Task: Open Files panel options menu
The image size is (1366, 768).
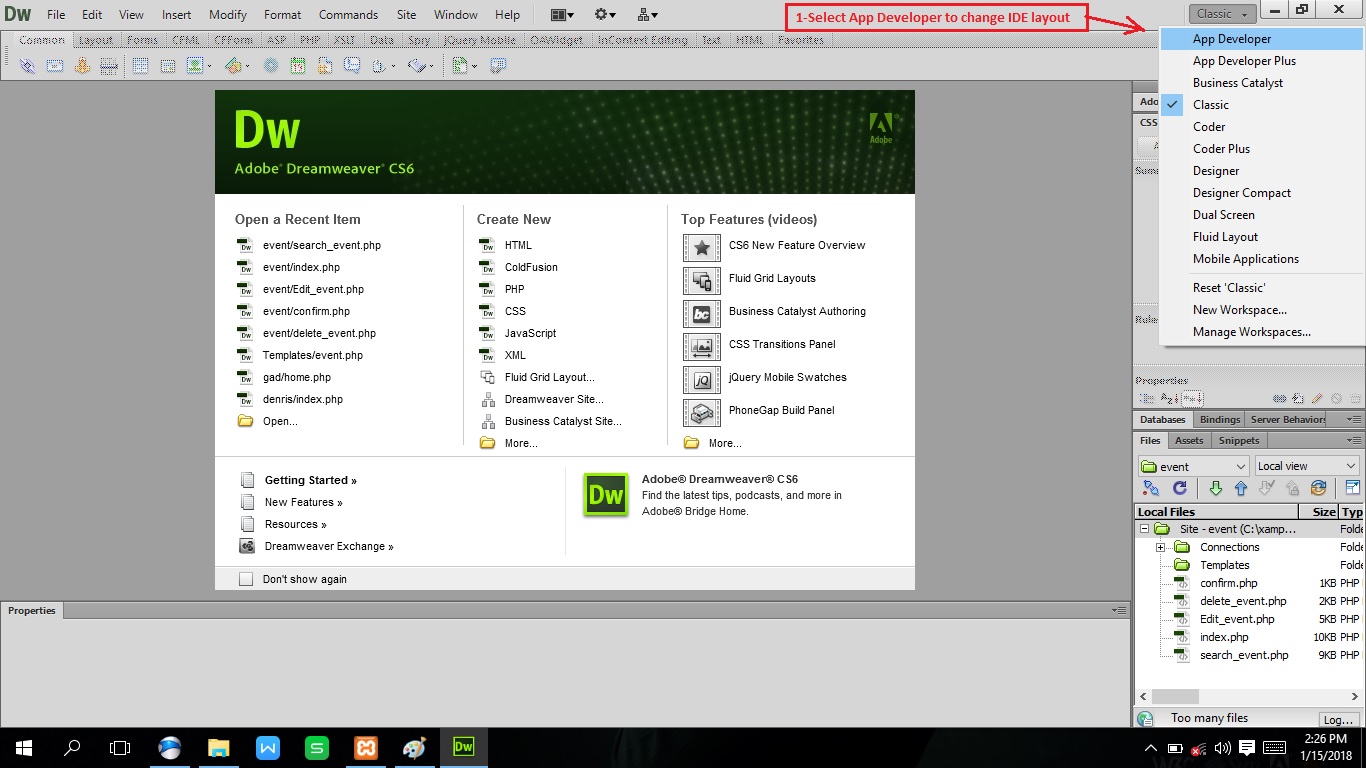Action: click(1354, 440)
